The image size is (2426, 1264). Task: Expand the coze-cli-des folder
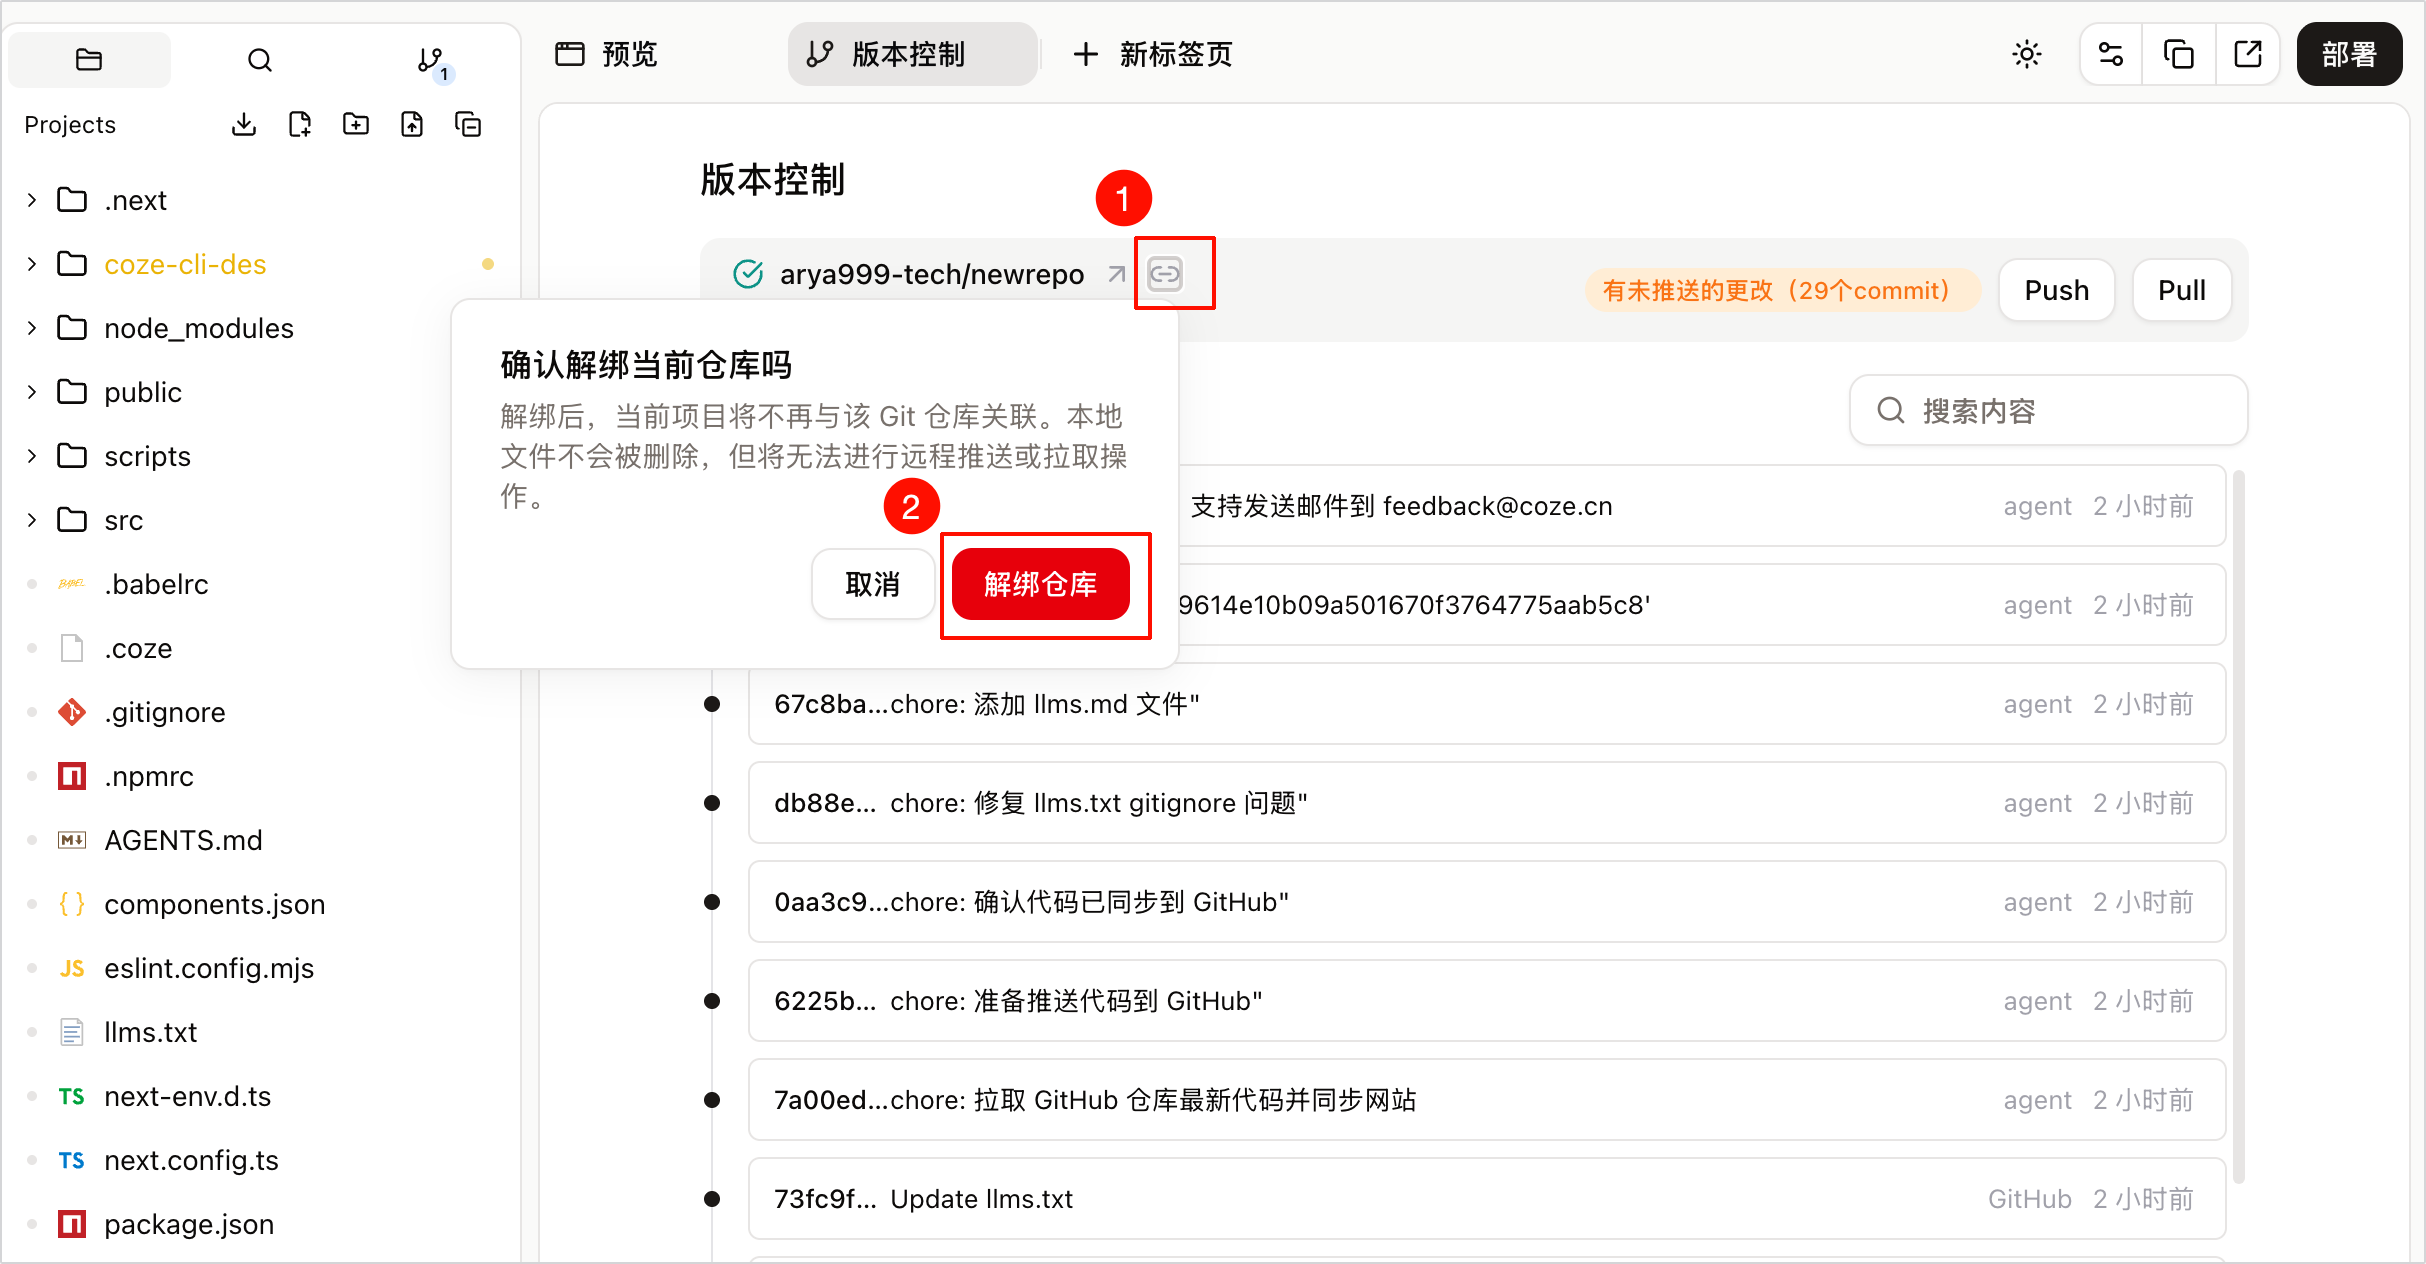32,264
